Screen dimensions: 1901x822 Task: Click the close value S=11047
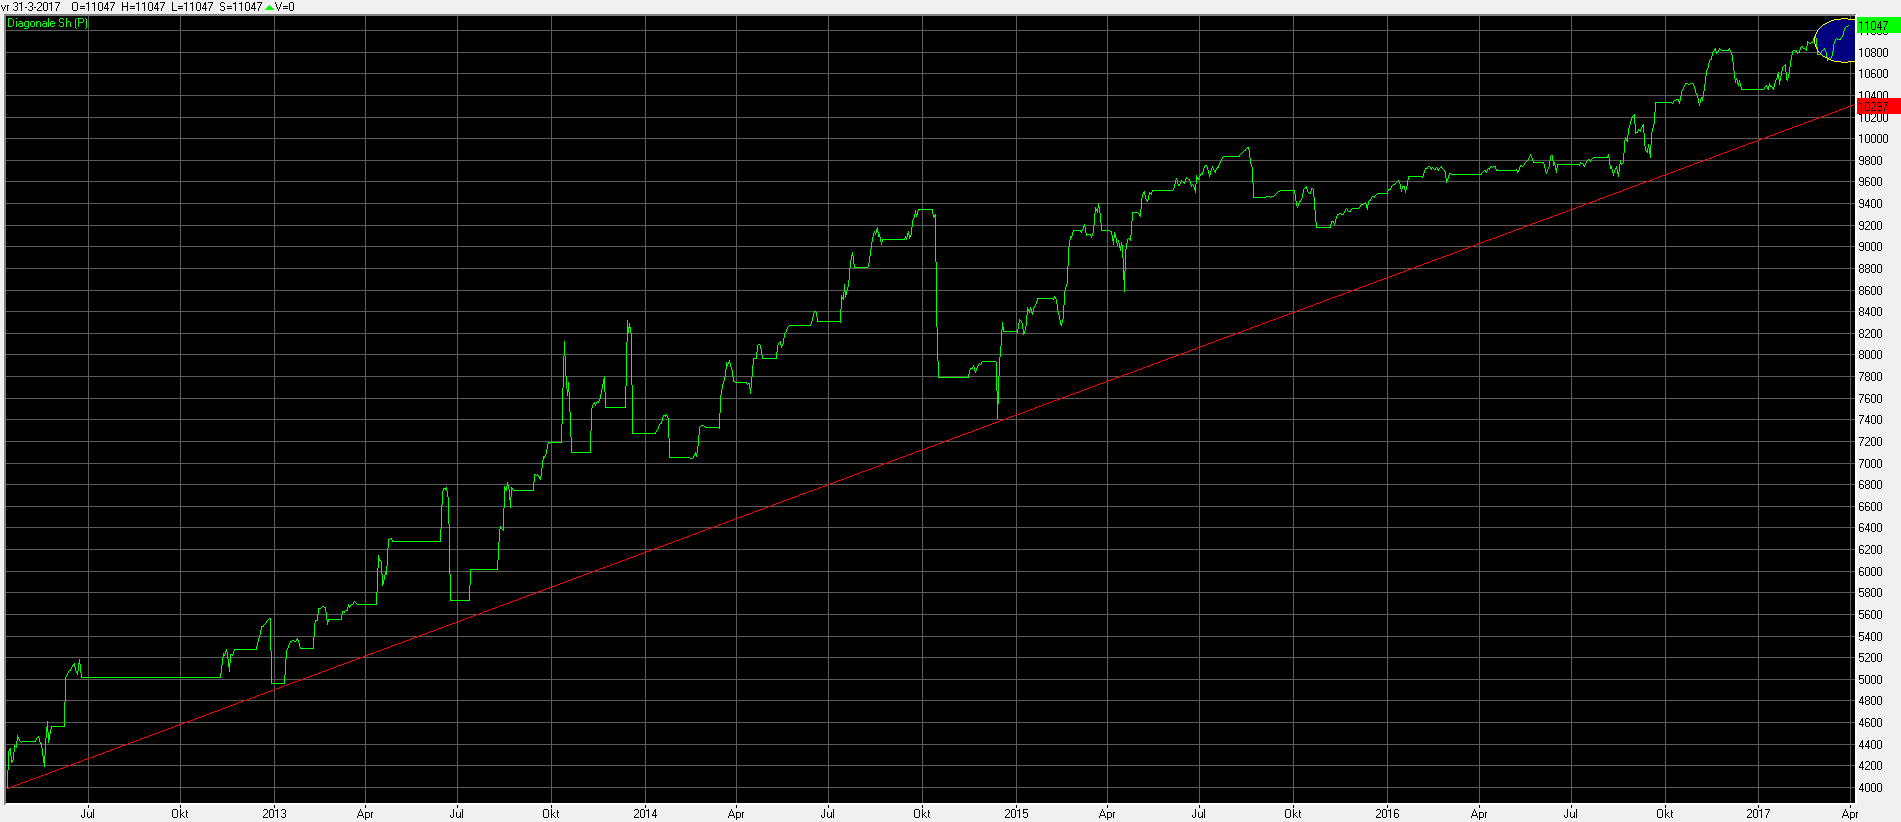click(x=240, y=7)
